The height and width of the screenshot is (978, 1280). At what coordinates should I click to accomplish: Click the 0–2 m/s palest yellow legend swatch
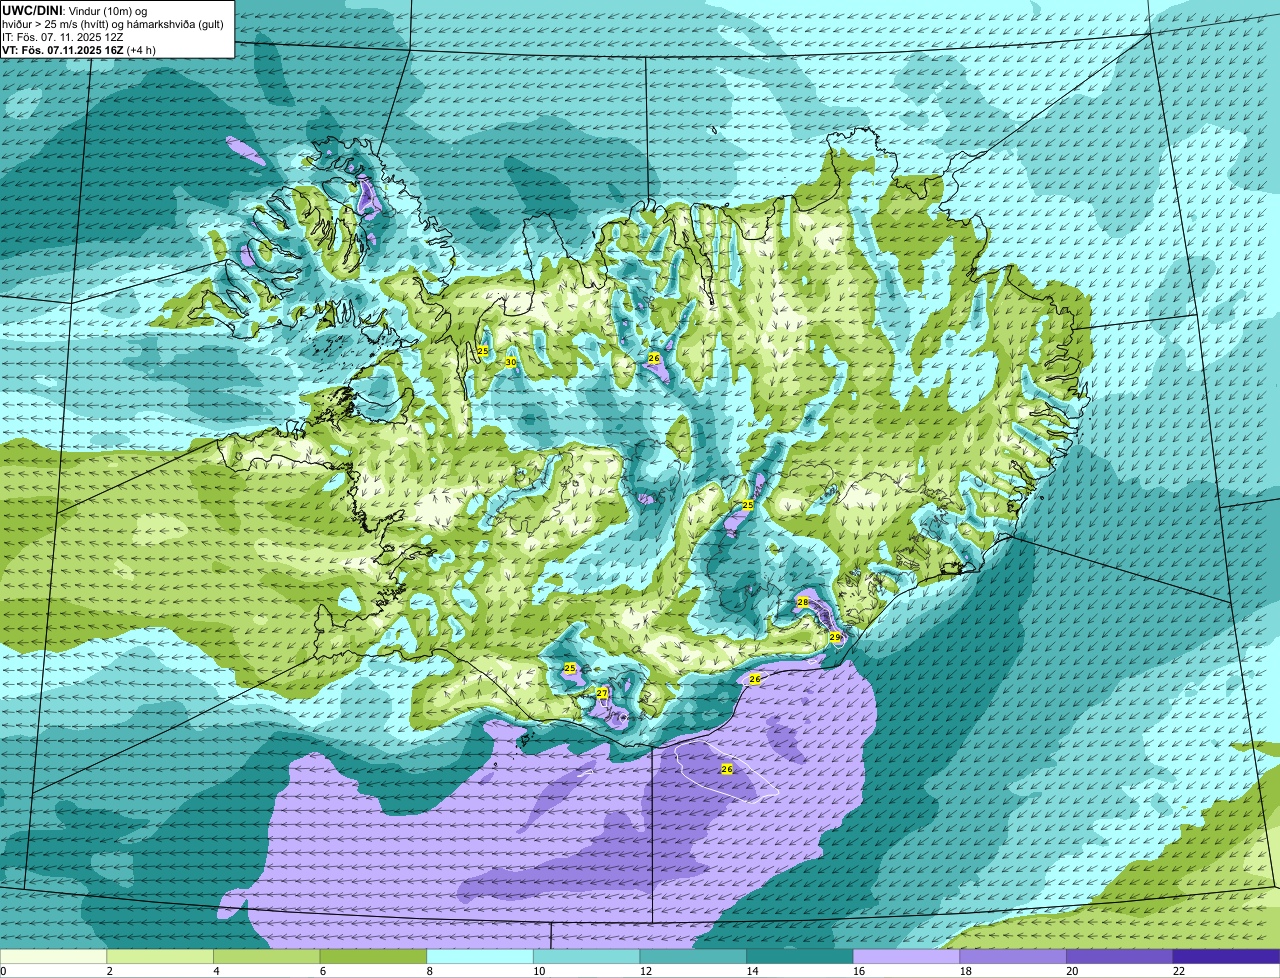click(x=53, y=957)
